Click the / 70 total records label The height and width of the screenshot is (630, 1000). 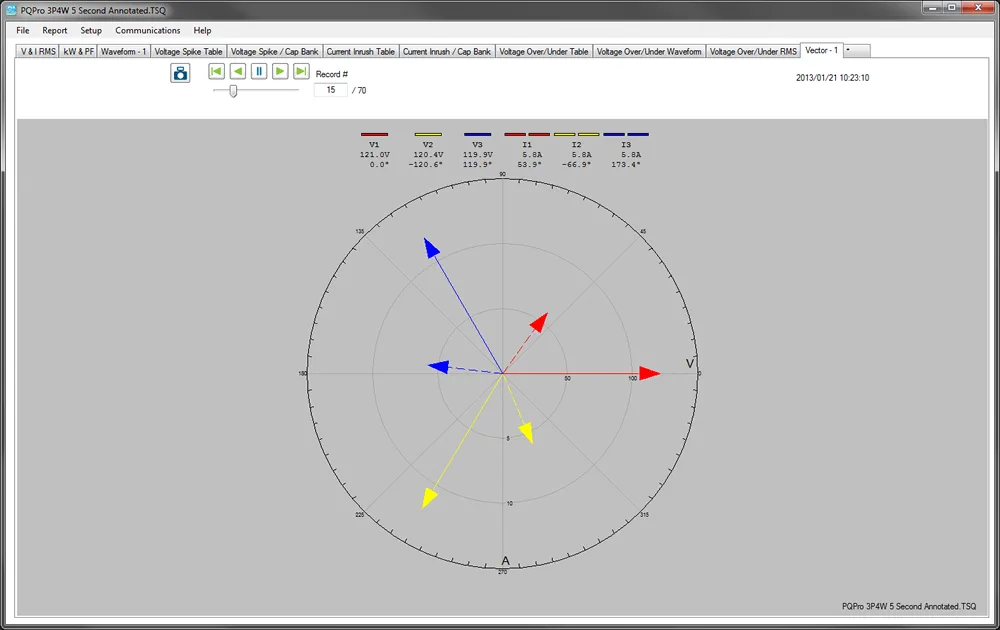359,91
